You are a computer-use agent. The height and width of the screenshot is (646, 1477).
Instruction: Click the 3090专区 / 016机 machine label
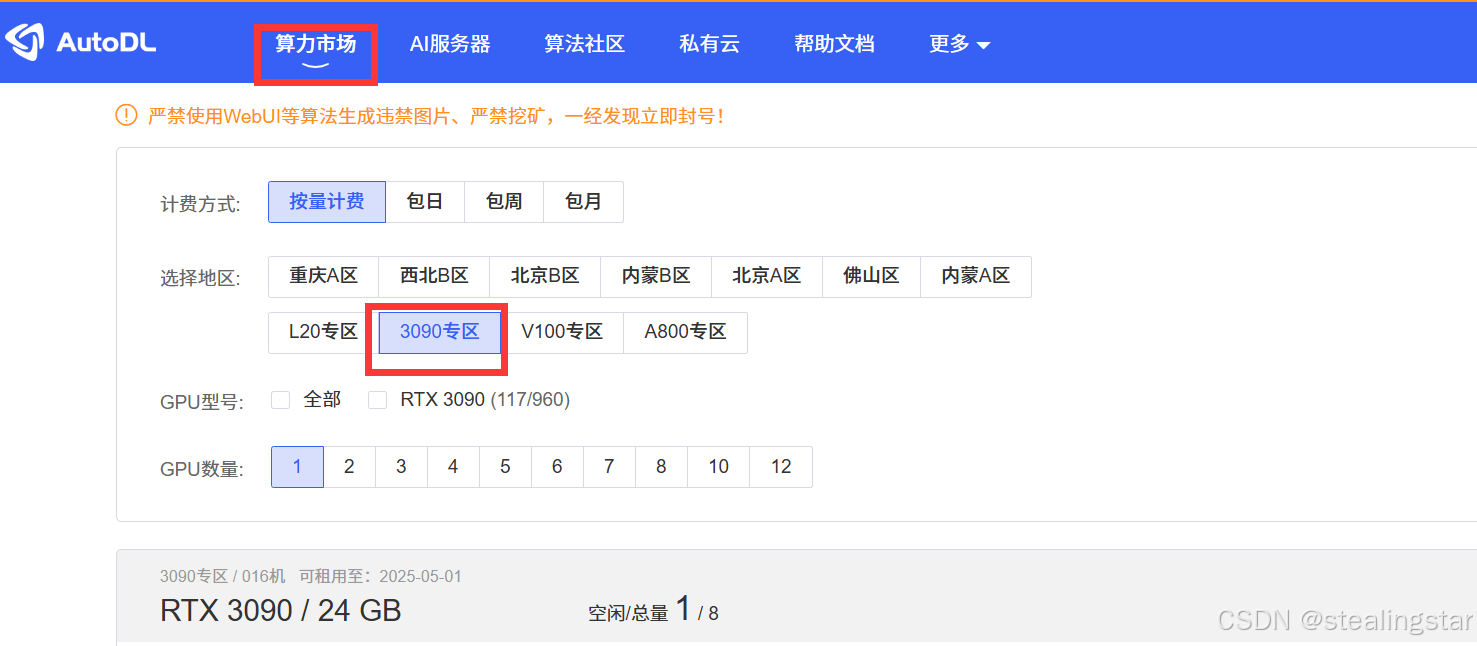pos(222,576)
